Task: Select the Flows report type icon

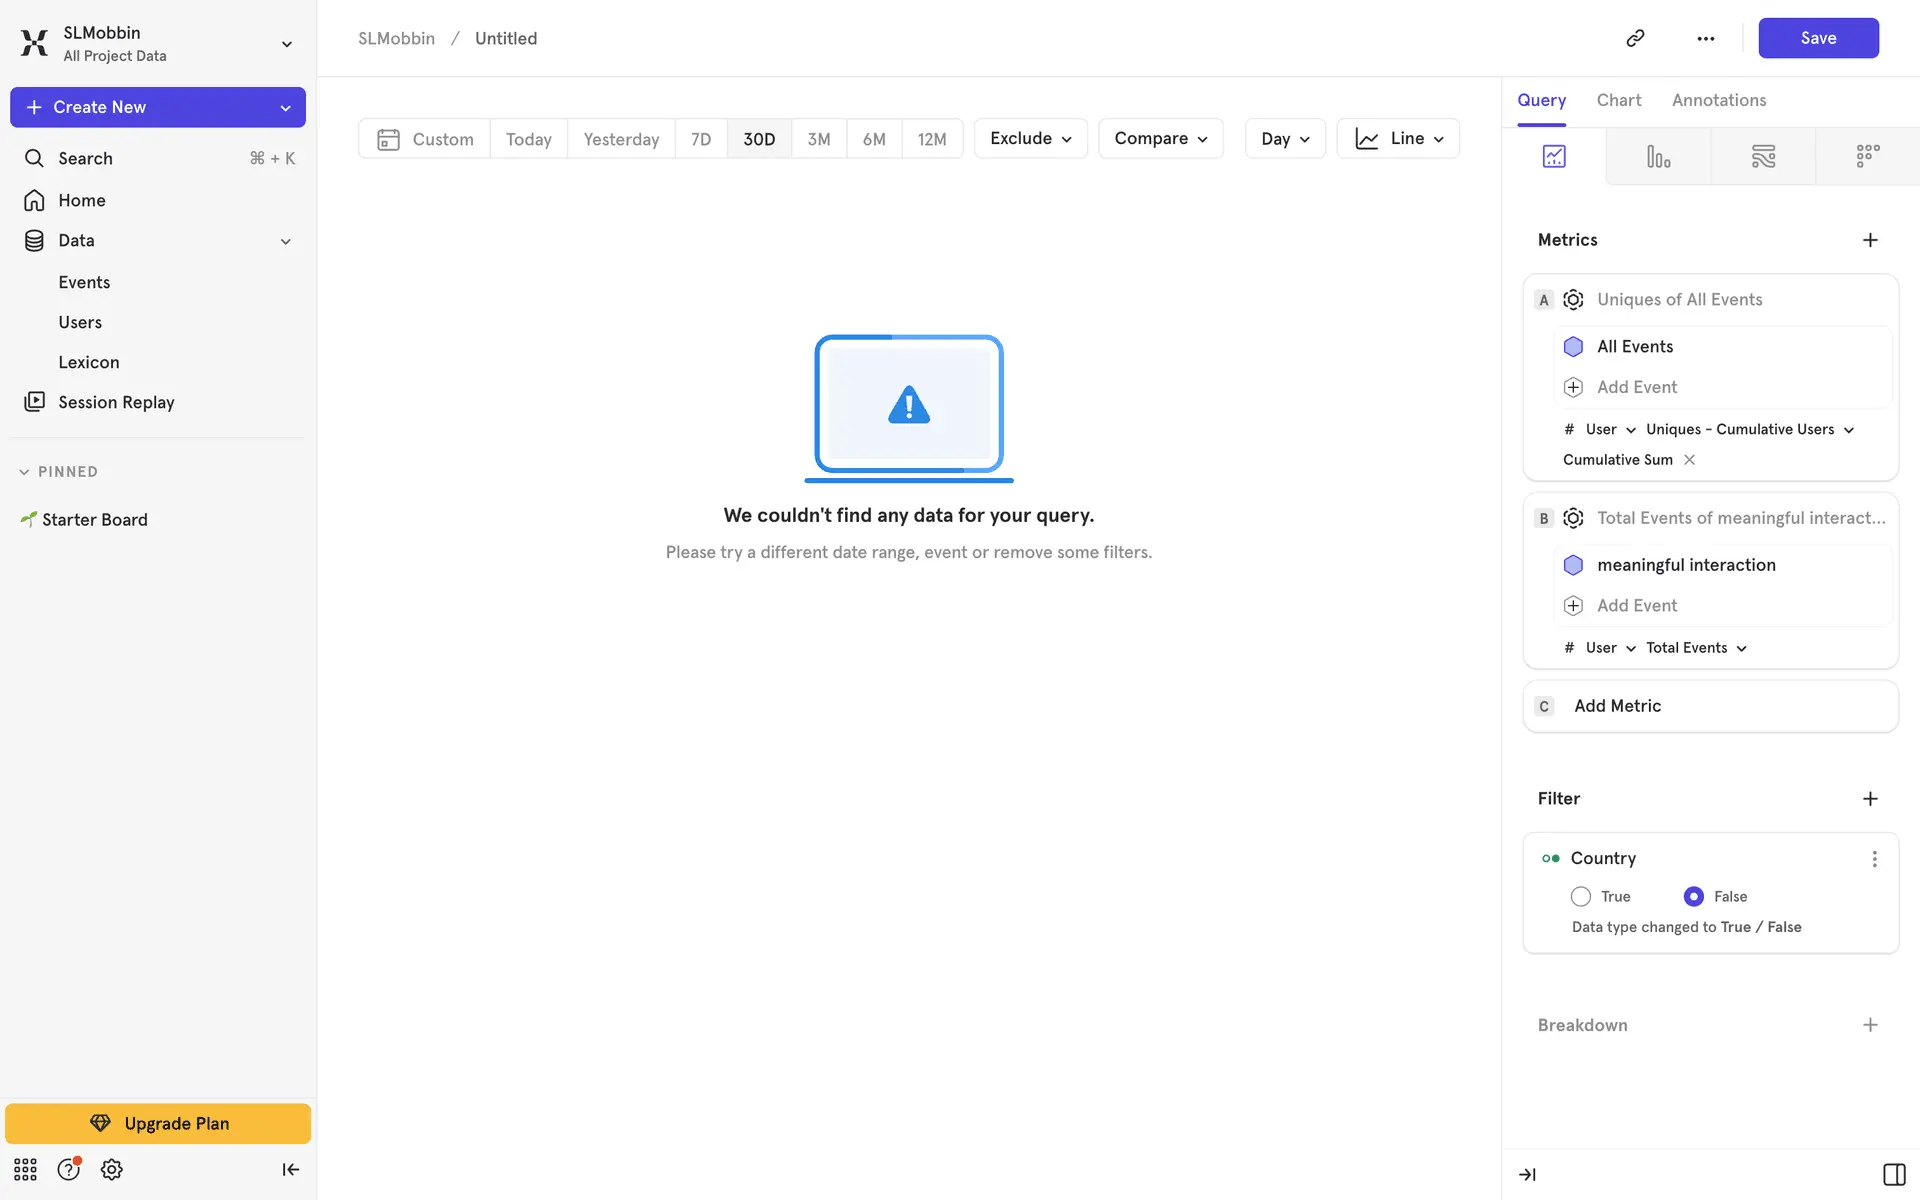Action: (1763, 156)
